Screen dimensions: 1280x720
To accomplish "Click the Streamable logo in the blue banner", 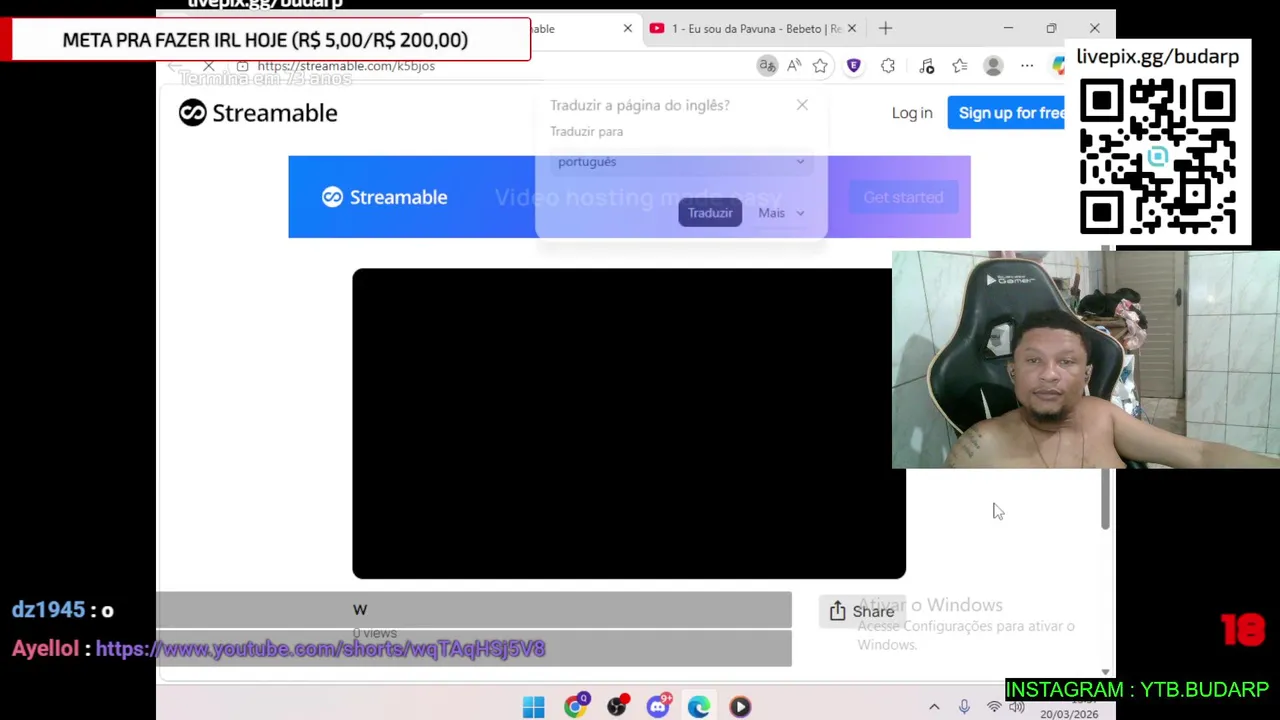I will coord(384,197).
